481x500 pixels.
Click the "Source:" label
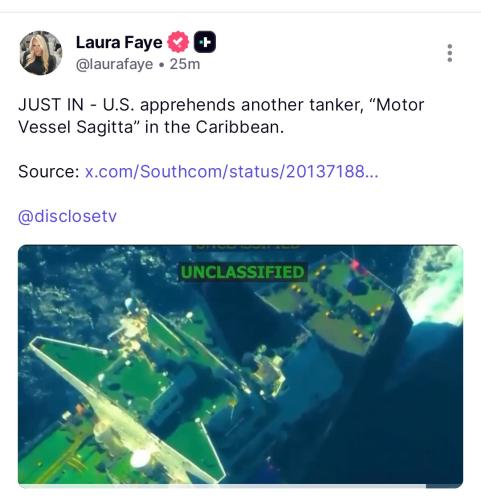(48, 171)
